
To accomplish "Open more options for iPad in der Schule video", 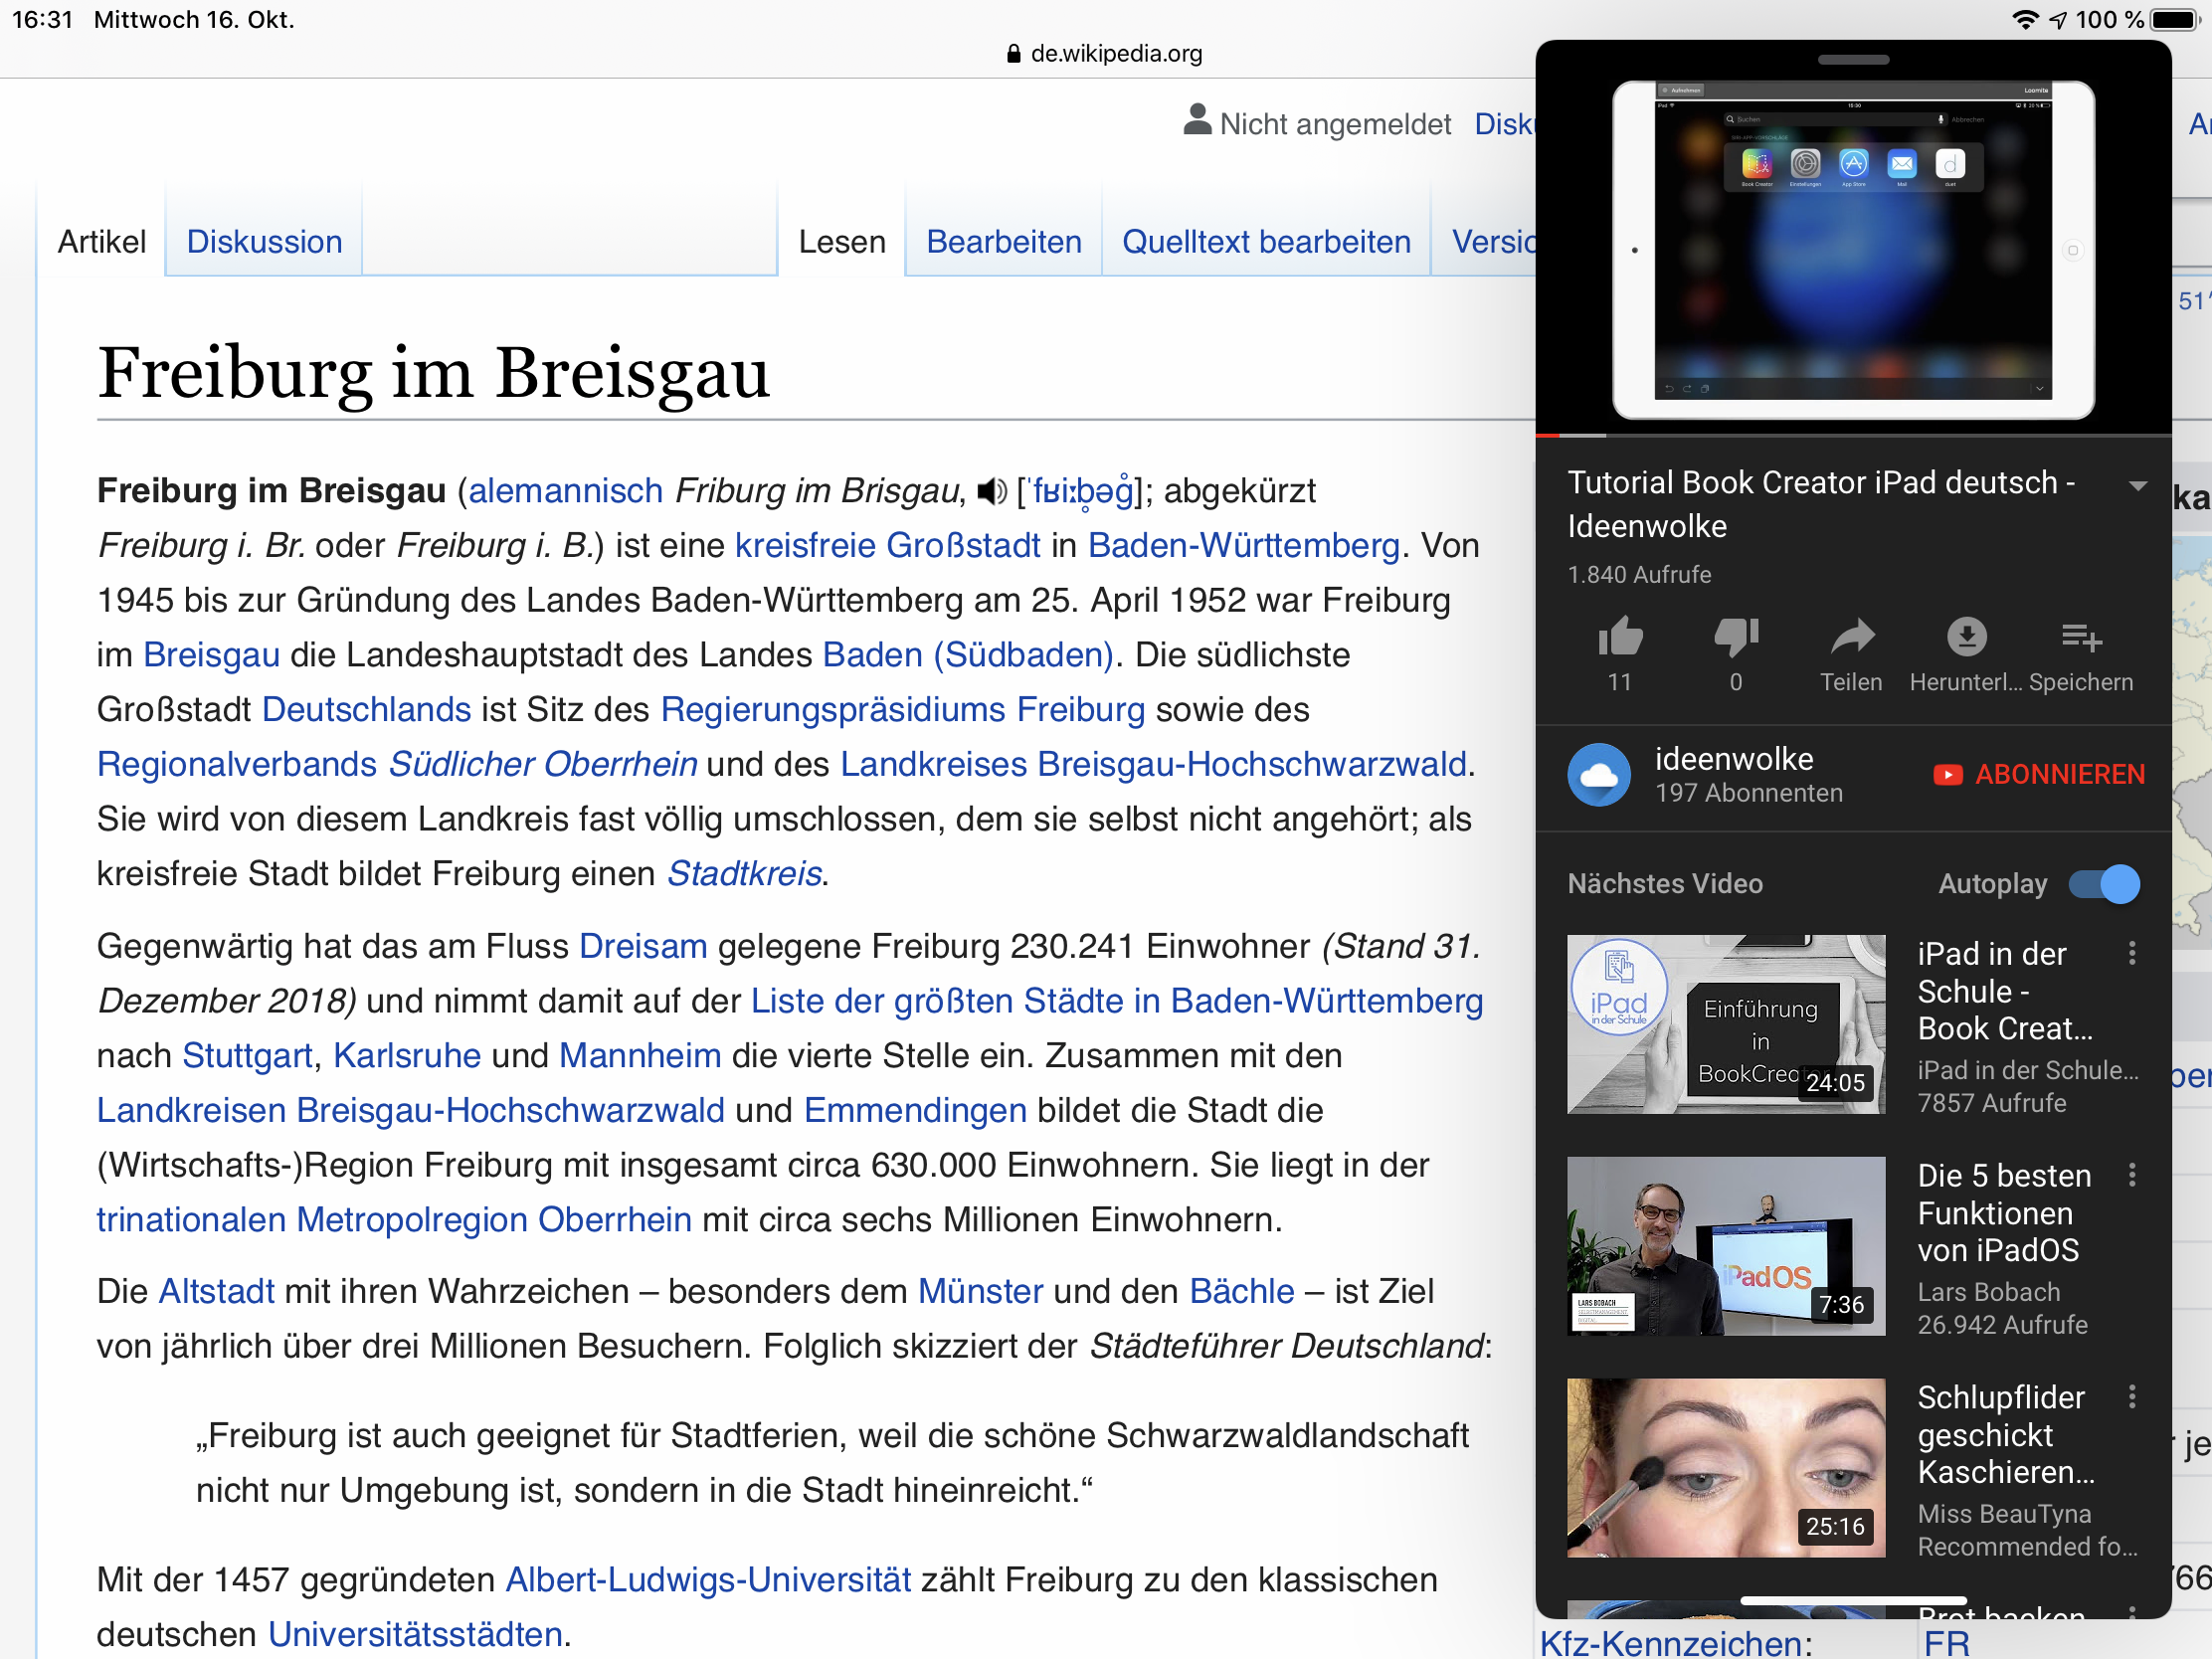I will 2132,953.
